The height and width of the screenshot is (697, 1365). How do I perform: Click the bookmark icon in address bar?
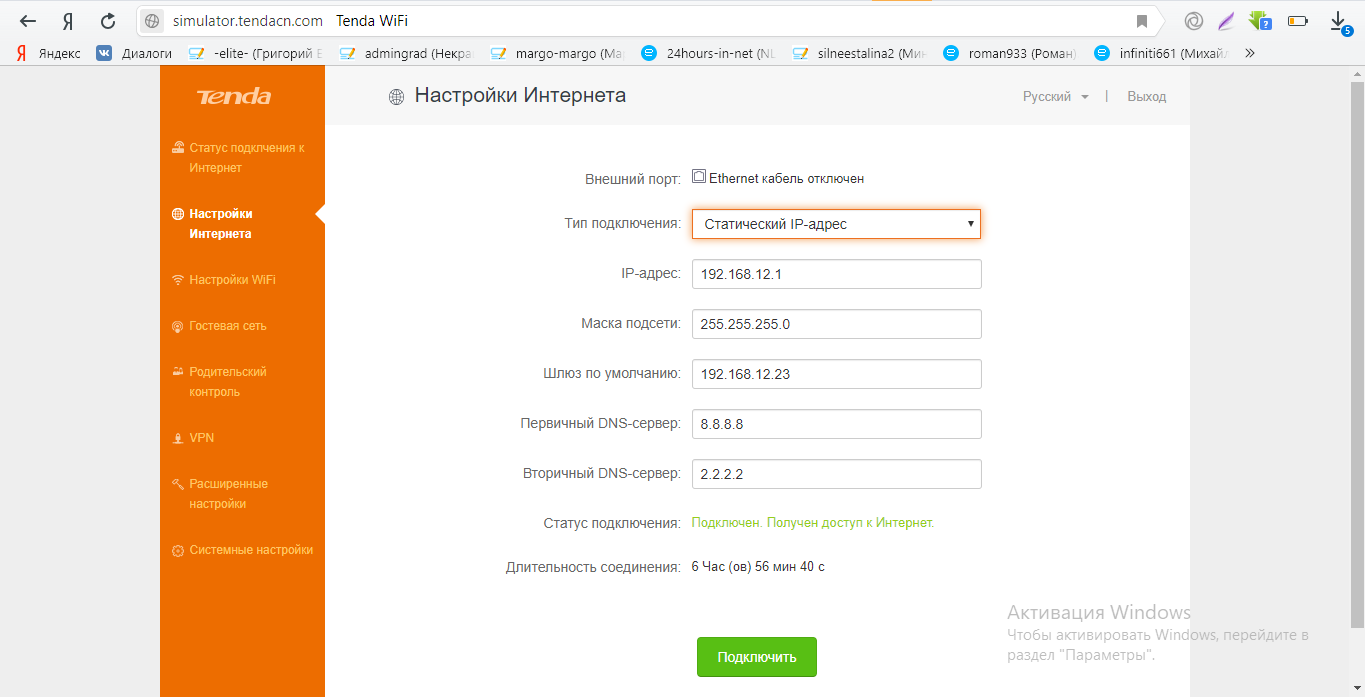[x=1142, y=21]
